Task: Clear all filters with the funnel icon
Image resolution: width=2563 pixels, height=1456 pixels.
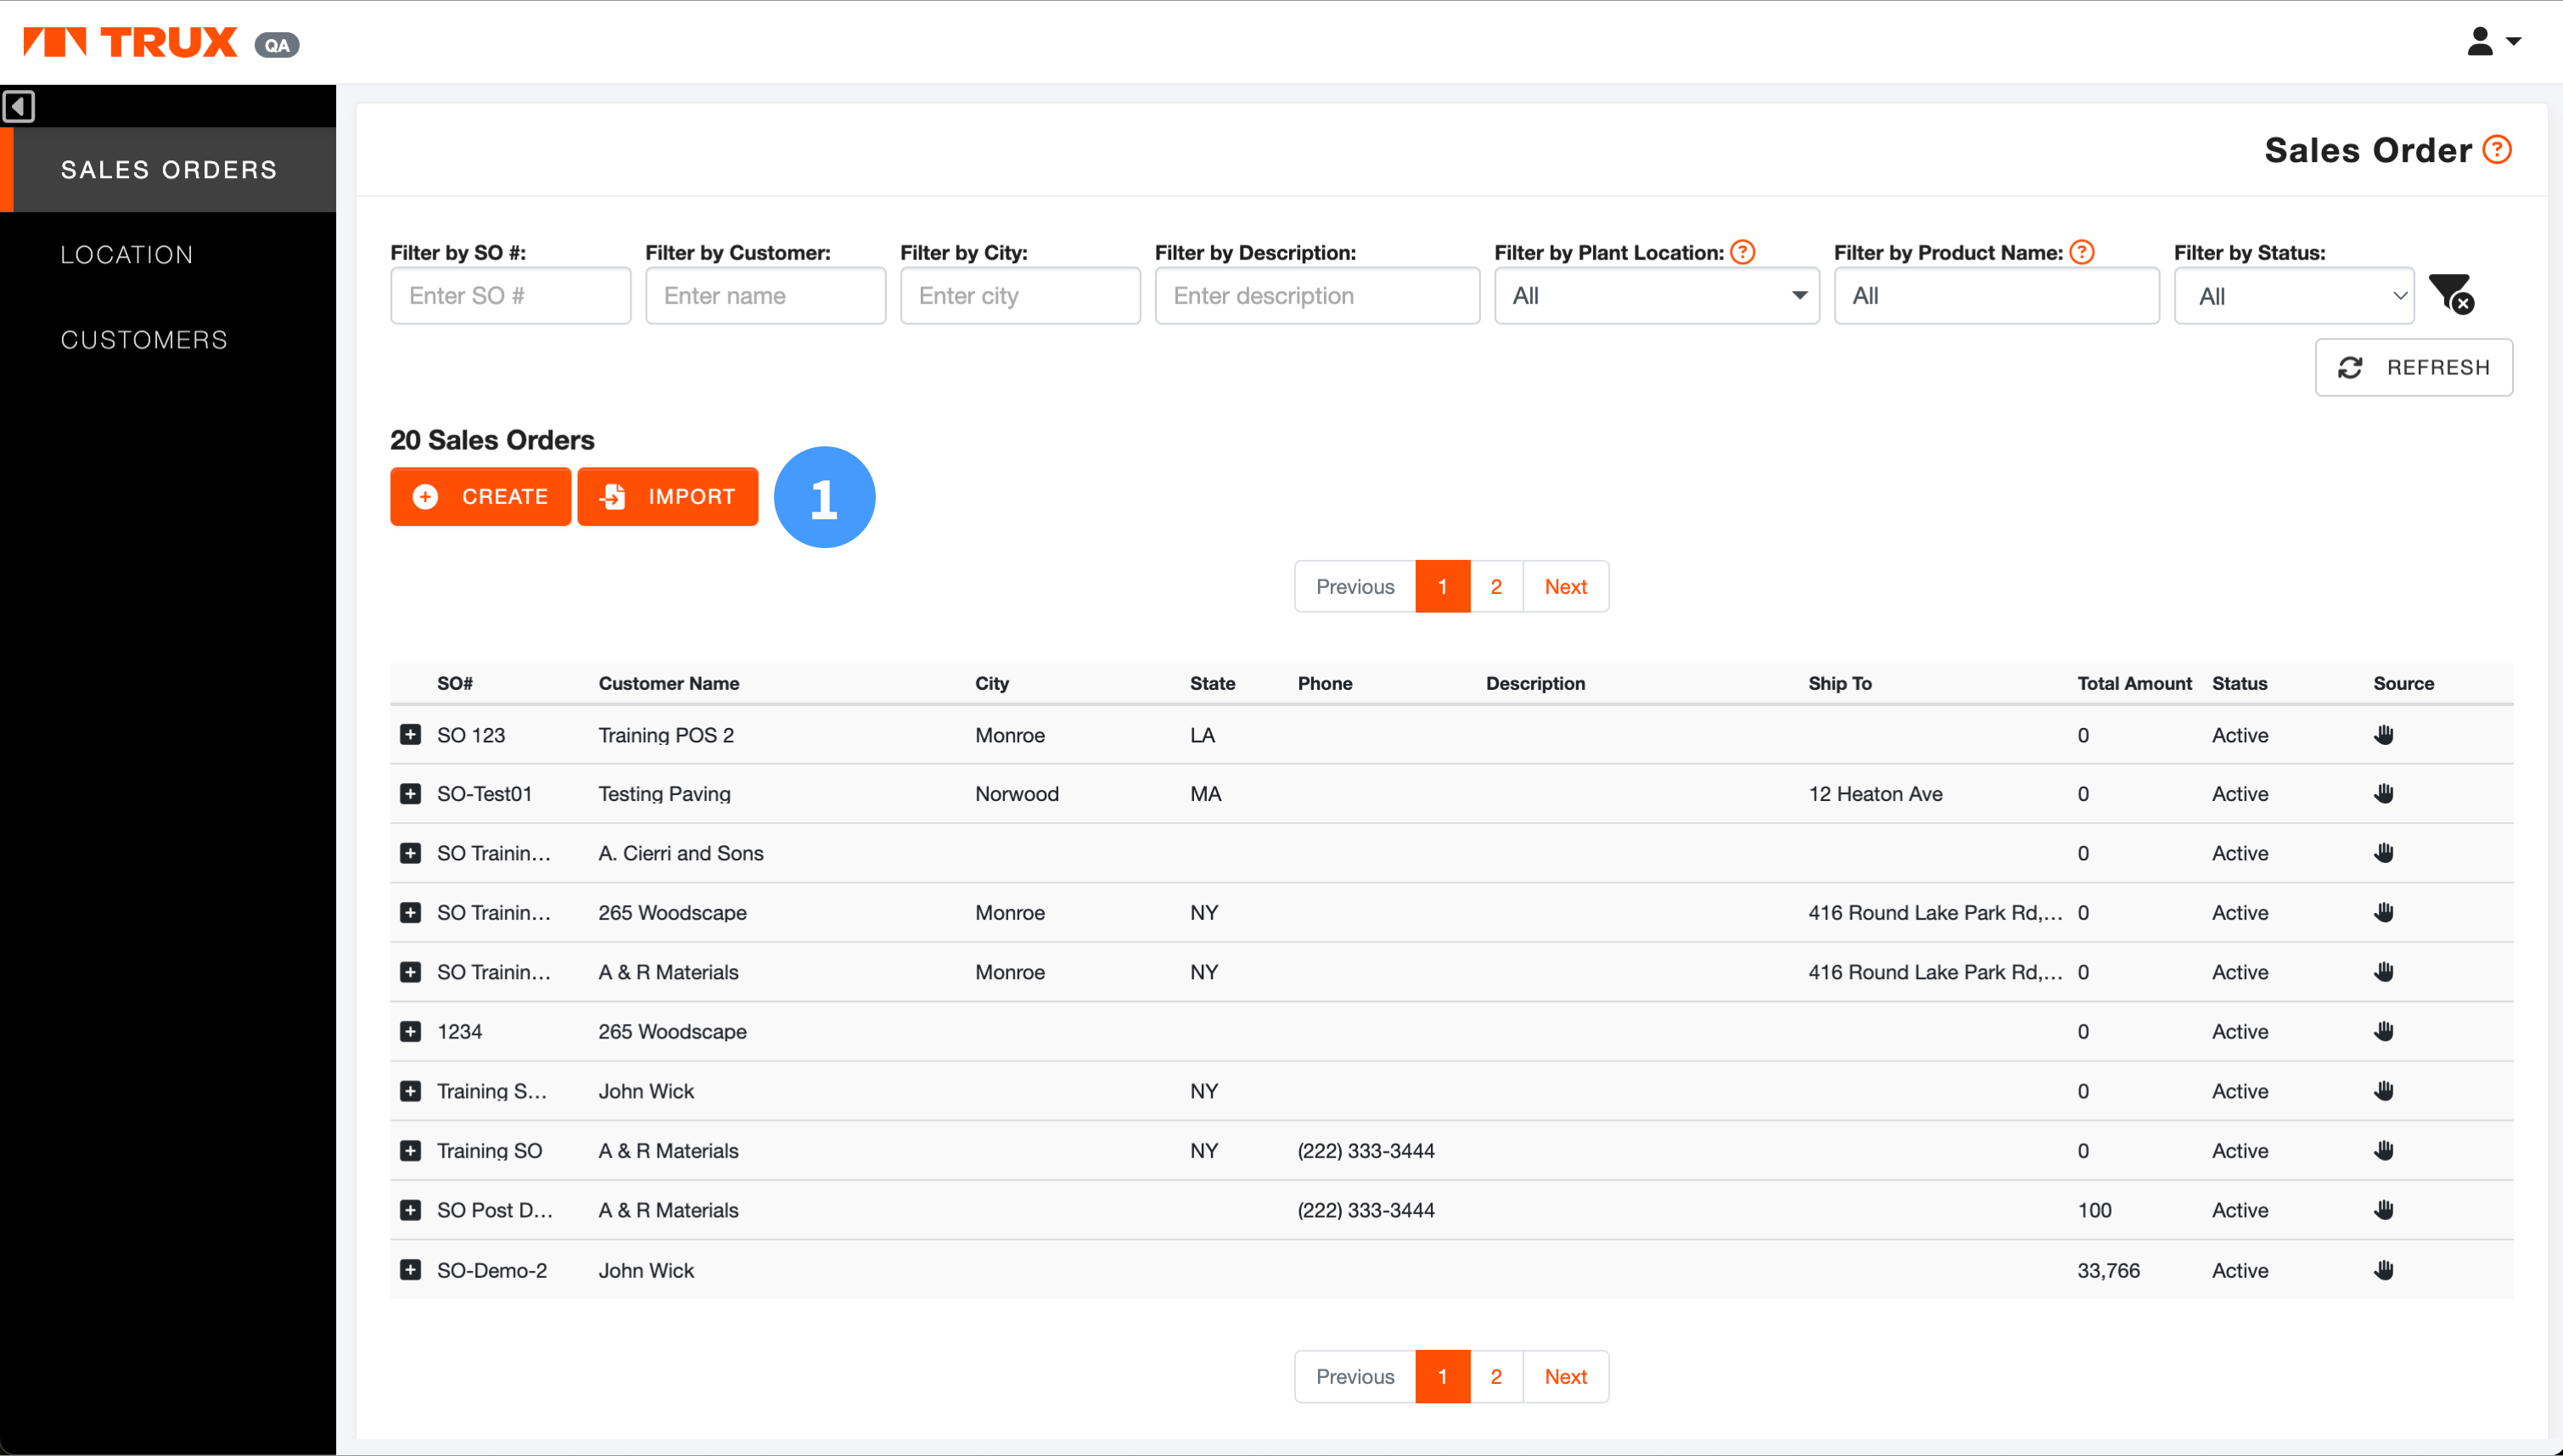Action: click(2451, 294)
